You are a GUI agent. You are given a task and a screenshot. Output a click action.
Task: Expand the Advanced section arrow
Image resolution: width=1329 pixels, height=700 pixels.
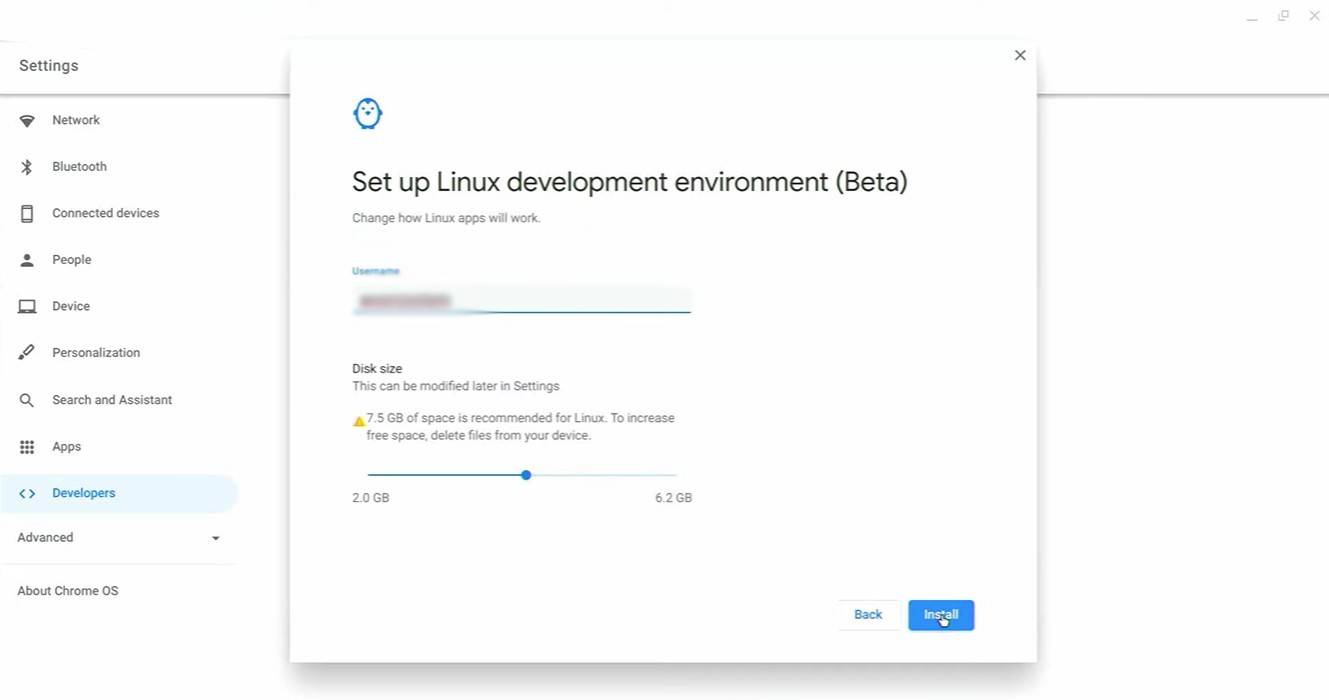(x=215, y=538)
